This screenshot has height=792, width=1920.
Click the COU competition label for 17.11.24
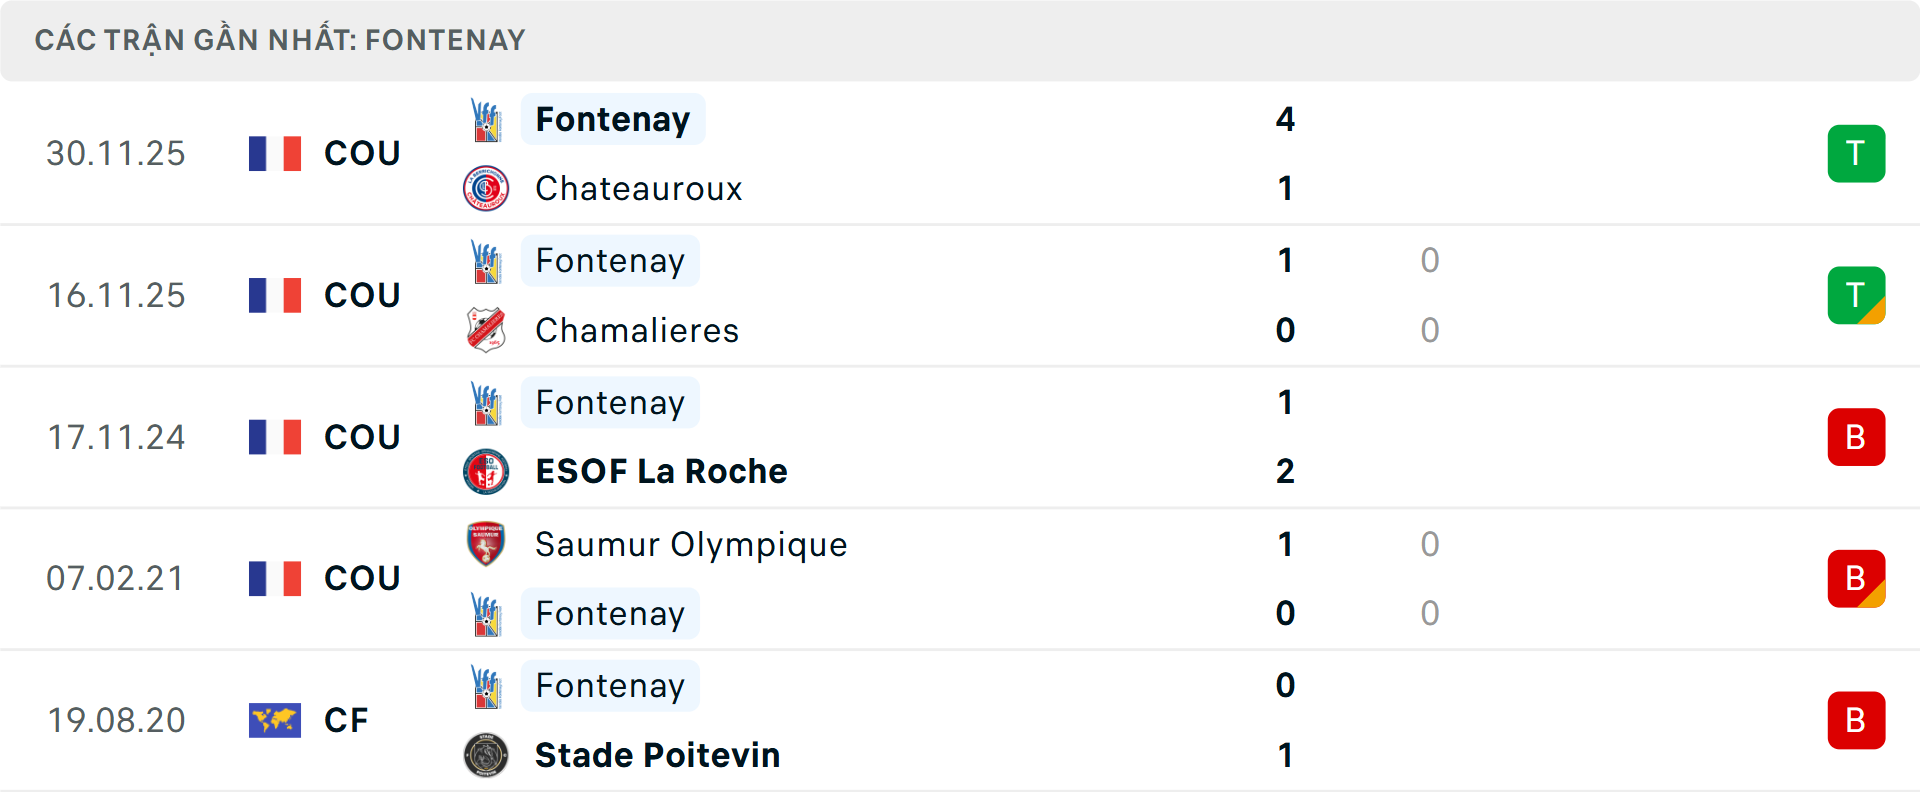click(362, 437)
